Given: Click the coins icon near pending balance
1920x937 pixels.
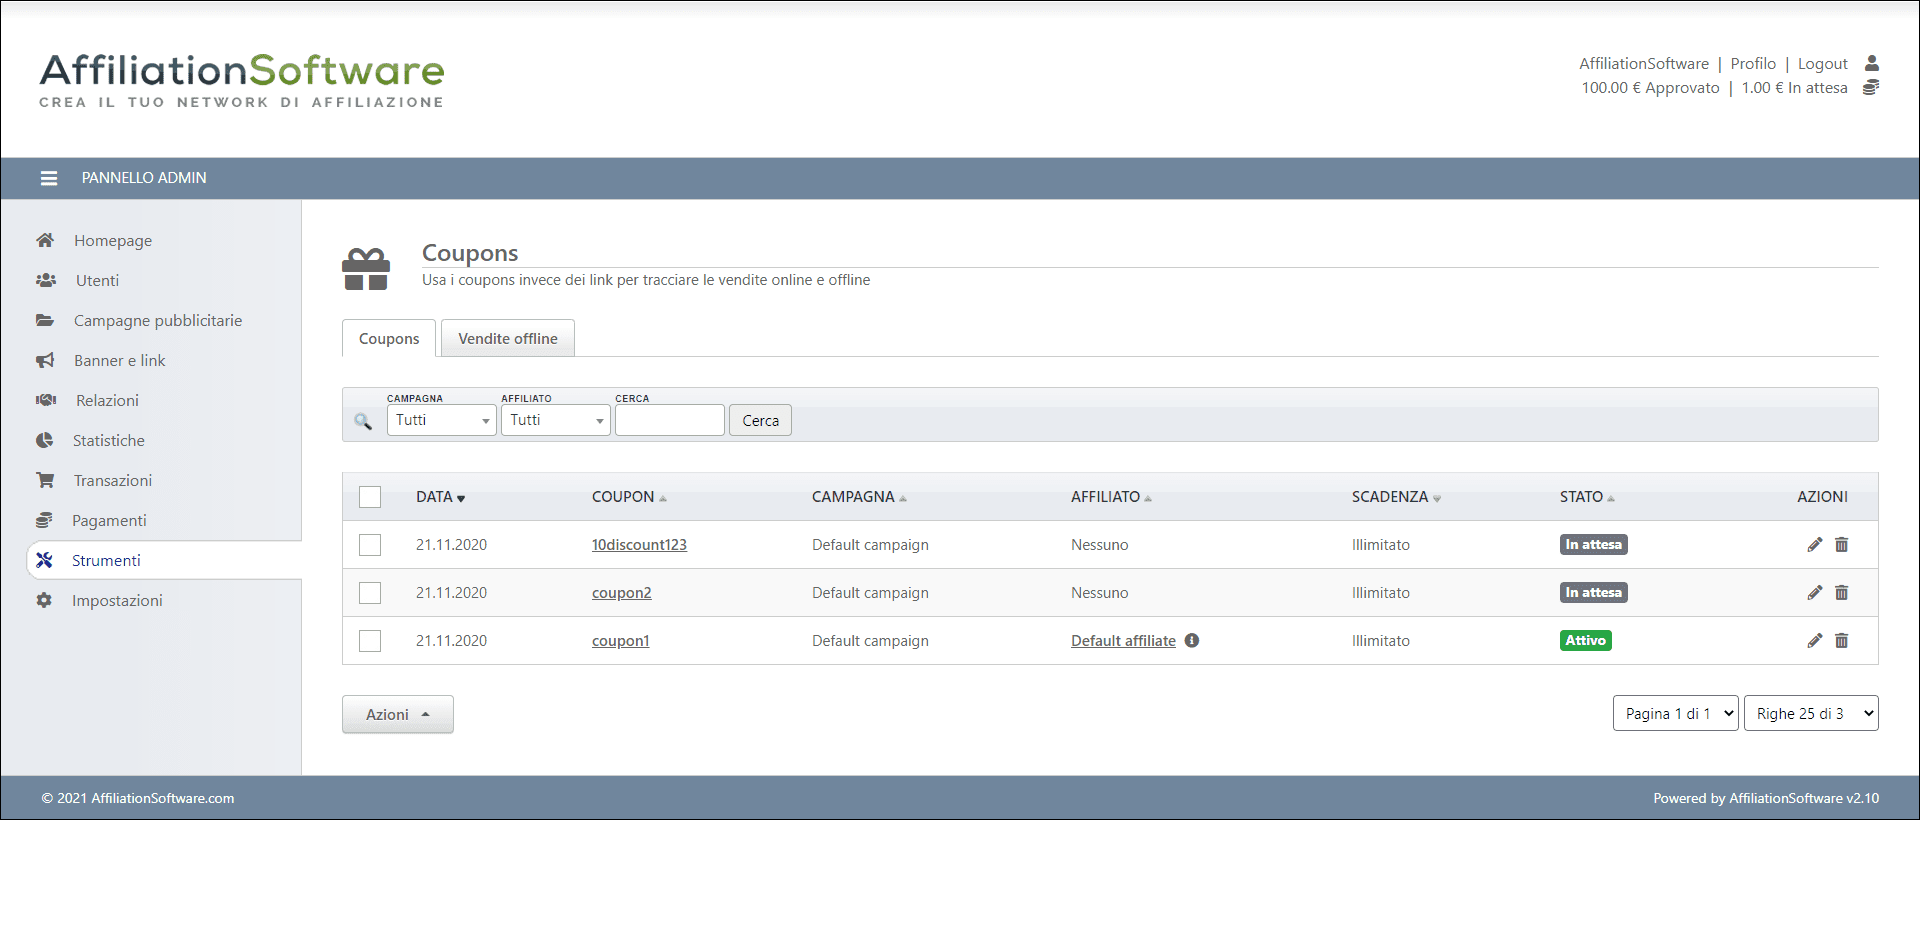Looking at the screenshot, I should (x=1870, y=88).
